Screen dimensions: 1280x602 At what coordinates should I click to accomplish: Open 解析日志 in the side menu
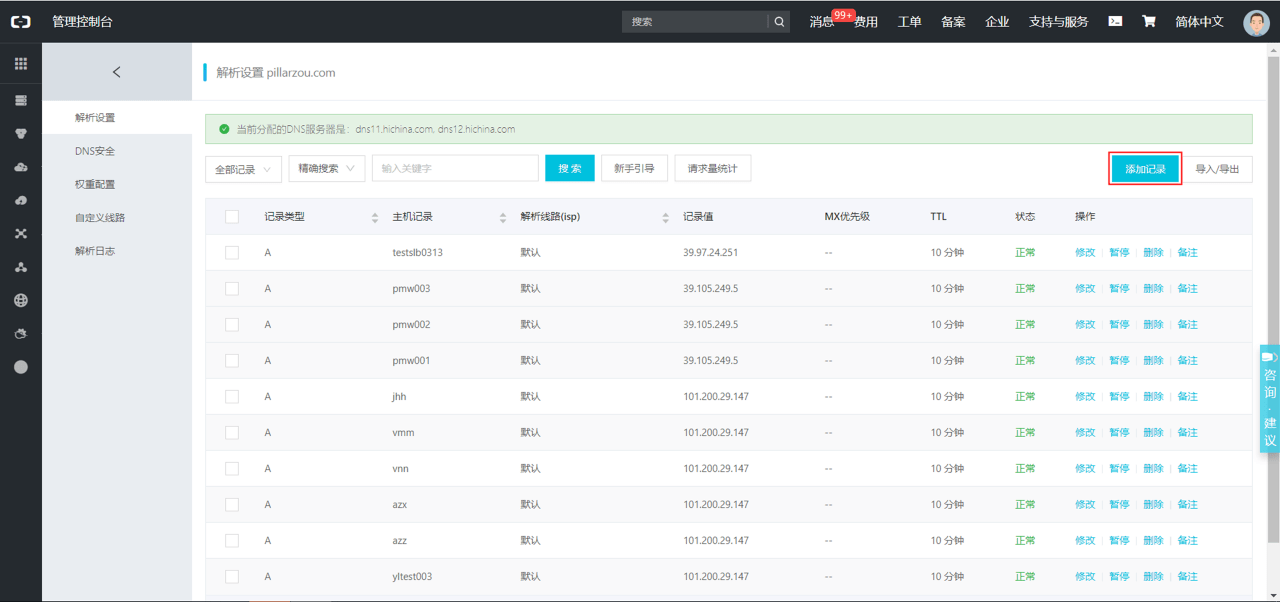tap(117, 251)
